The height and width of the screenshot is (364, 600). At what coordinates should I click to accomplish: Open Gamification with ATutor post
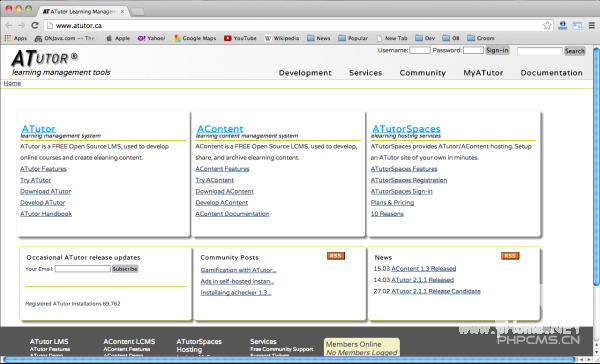[x=238, y=270]
